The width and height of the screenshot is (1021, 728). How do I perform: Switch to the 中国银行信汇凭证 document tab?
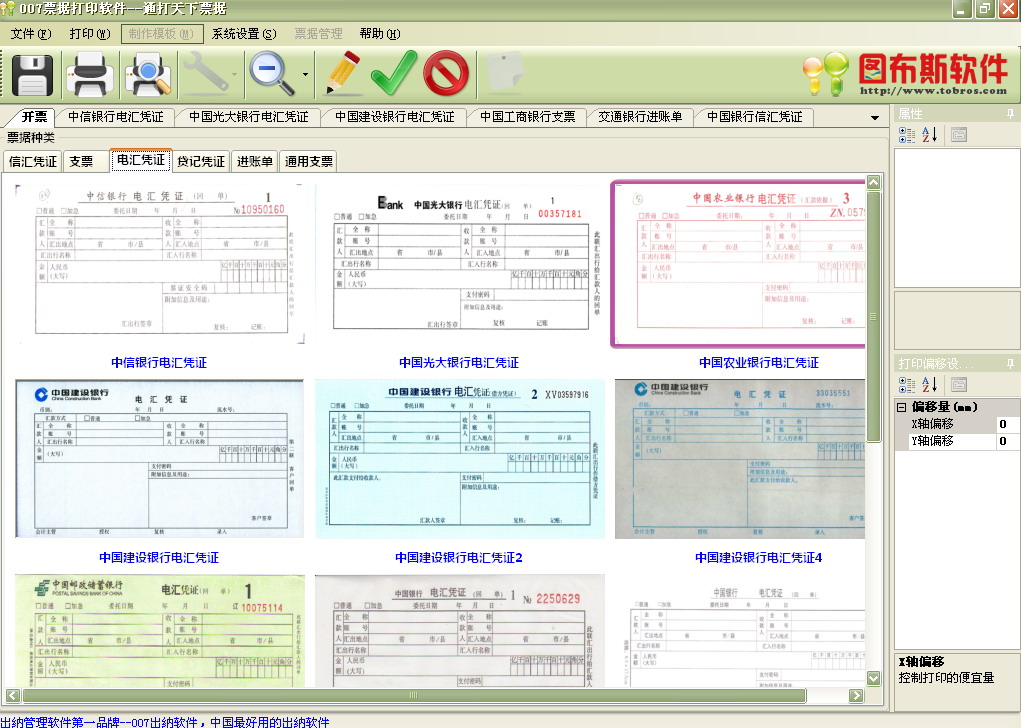(755, 117)
